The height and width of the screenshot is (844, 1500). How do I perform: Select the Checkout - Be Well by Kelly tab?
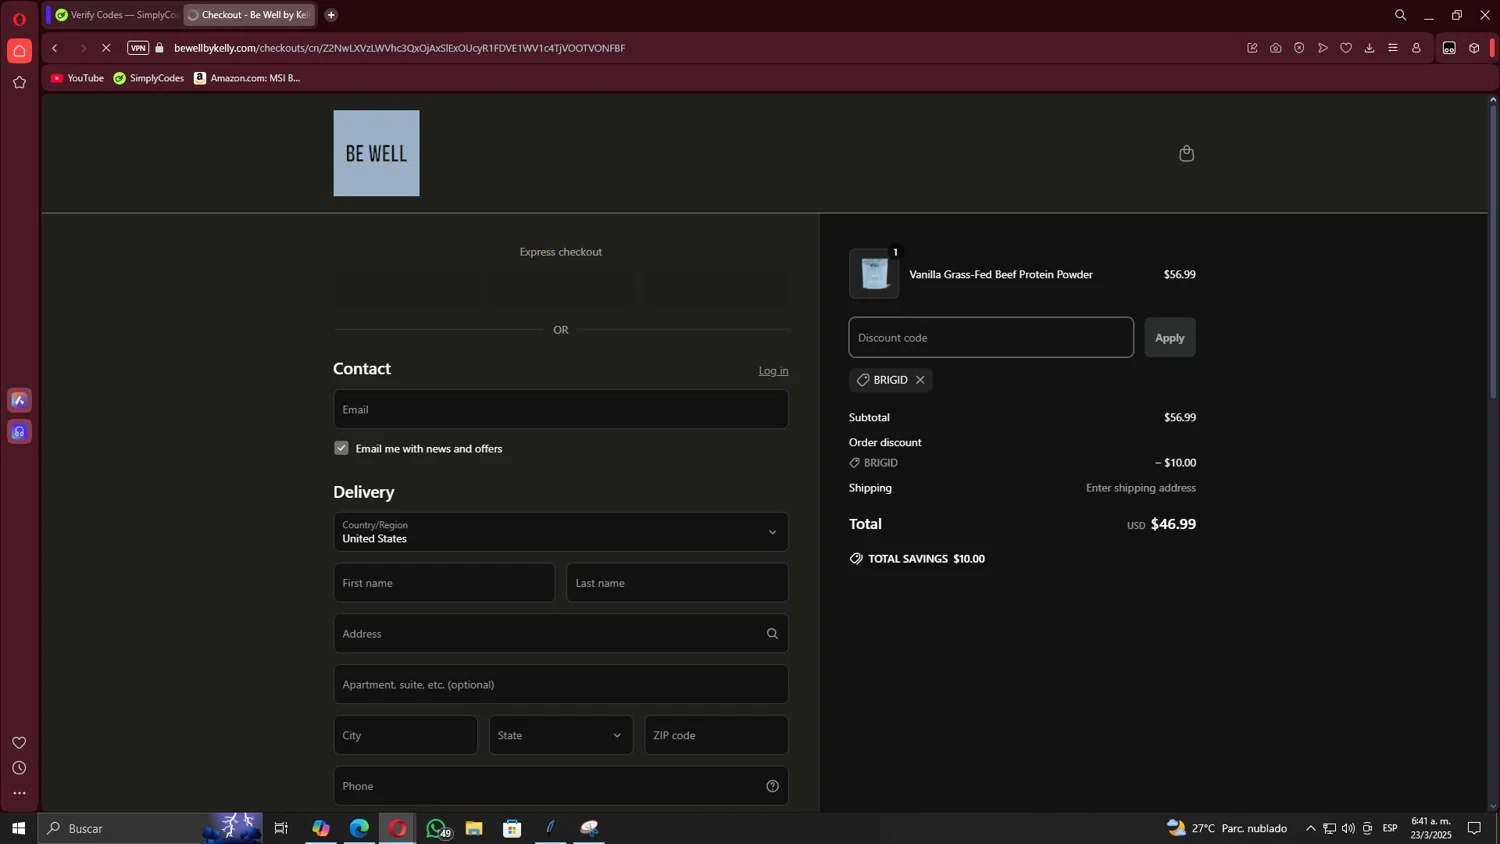tap(250, 15)
